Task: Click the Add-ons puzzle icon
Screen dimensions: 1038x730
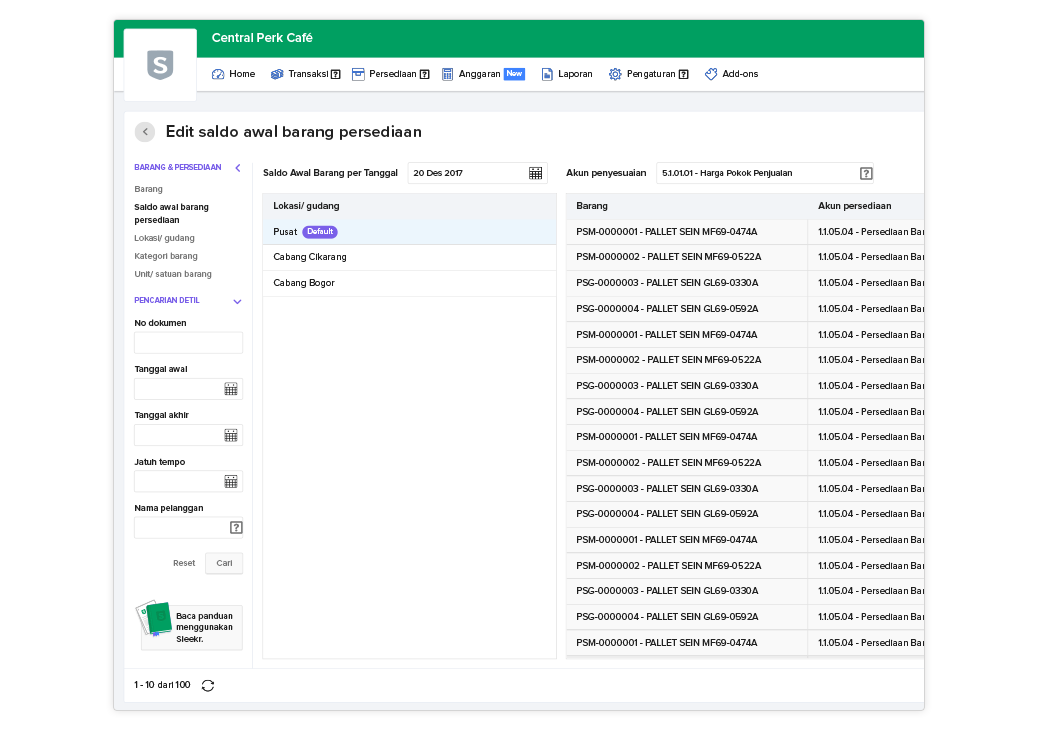Action: pos(711,74)
